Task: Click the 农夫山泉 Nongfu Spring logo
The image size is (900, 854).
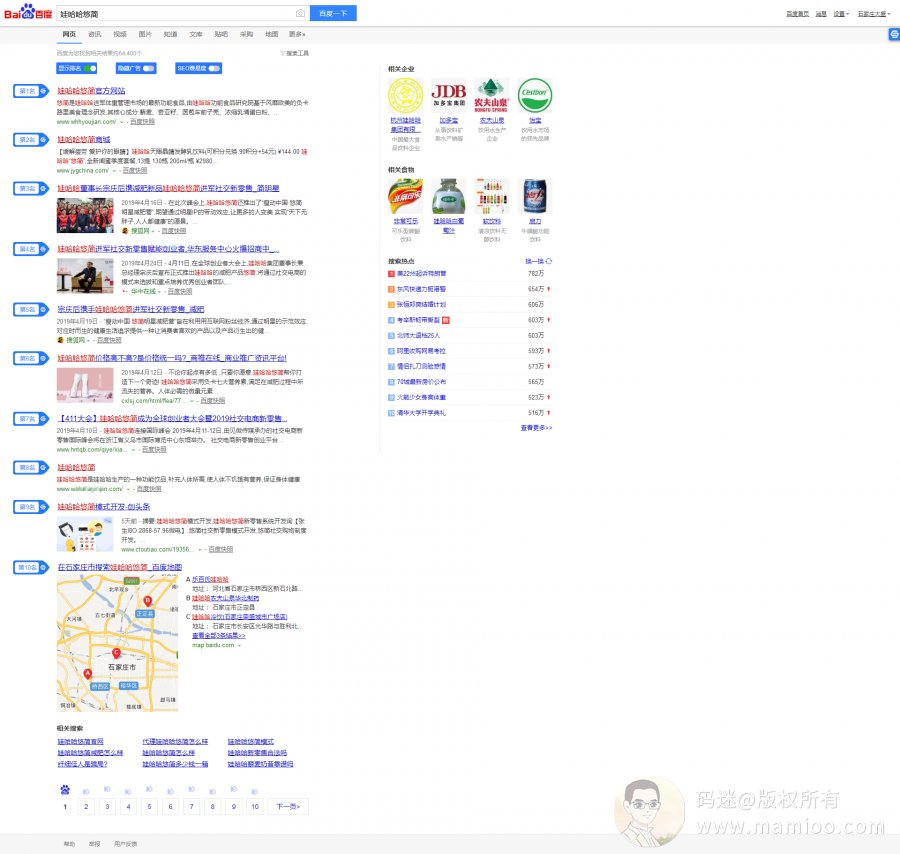Action: [x=491, y=96]
